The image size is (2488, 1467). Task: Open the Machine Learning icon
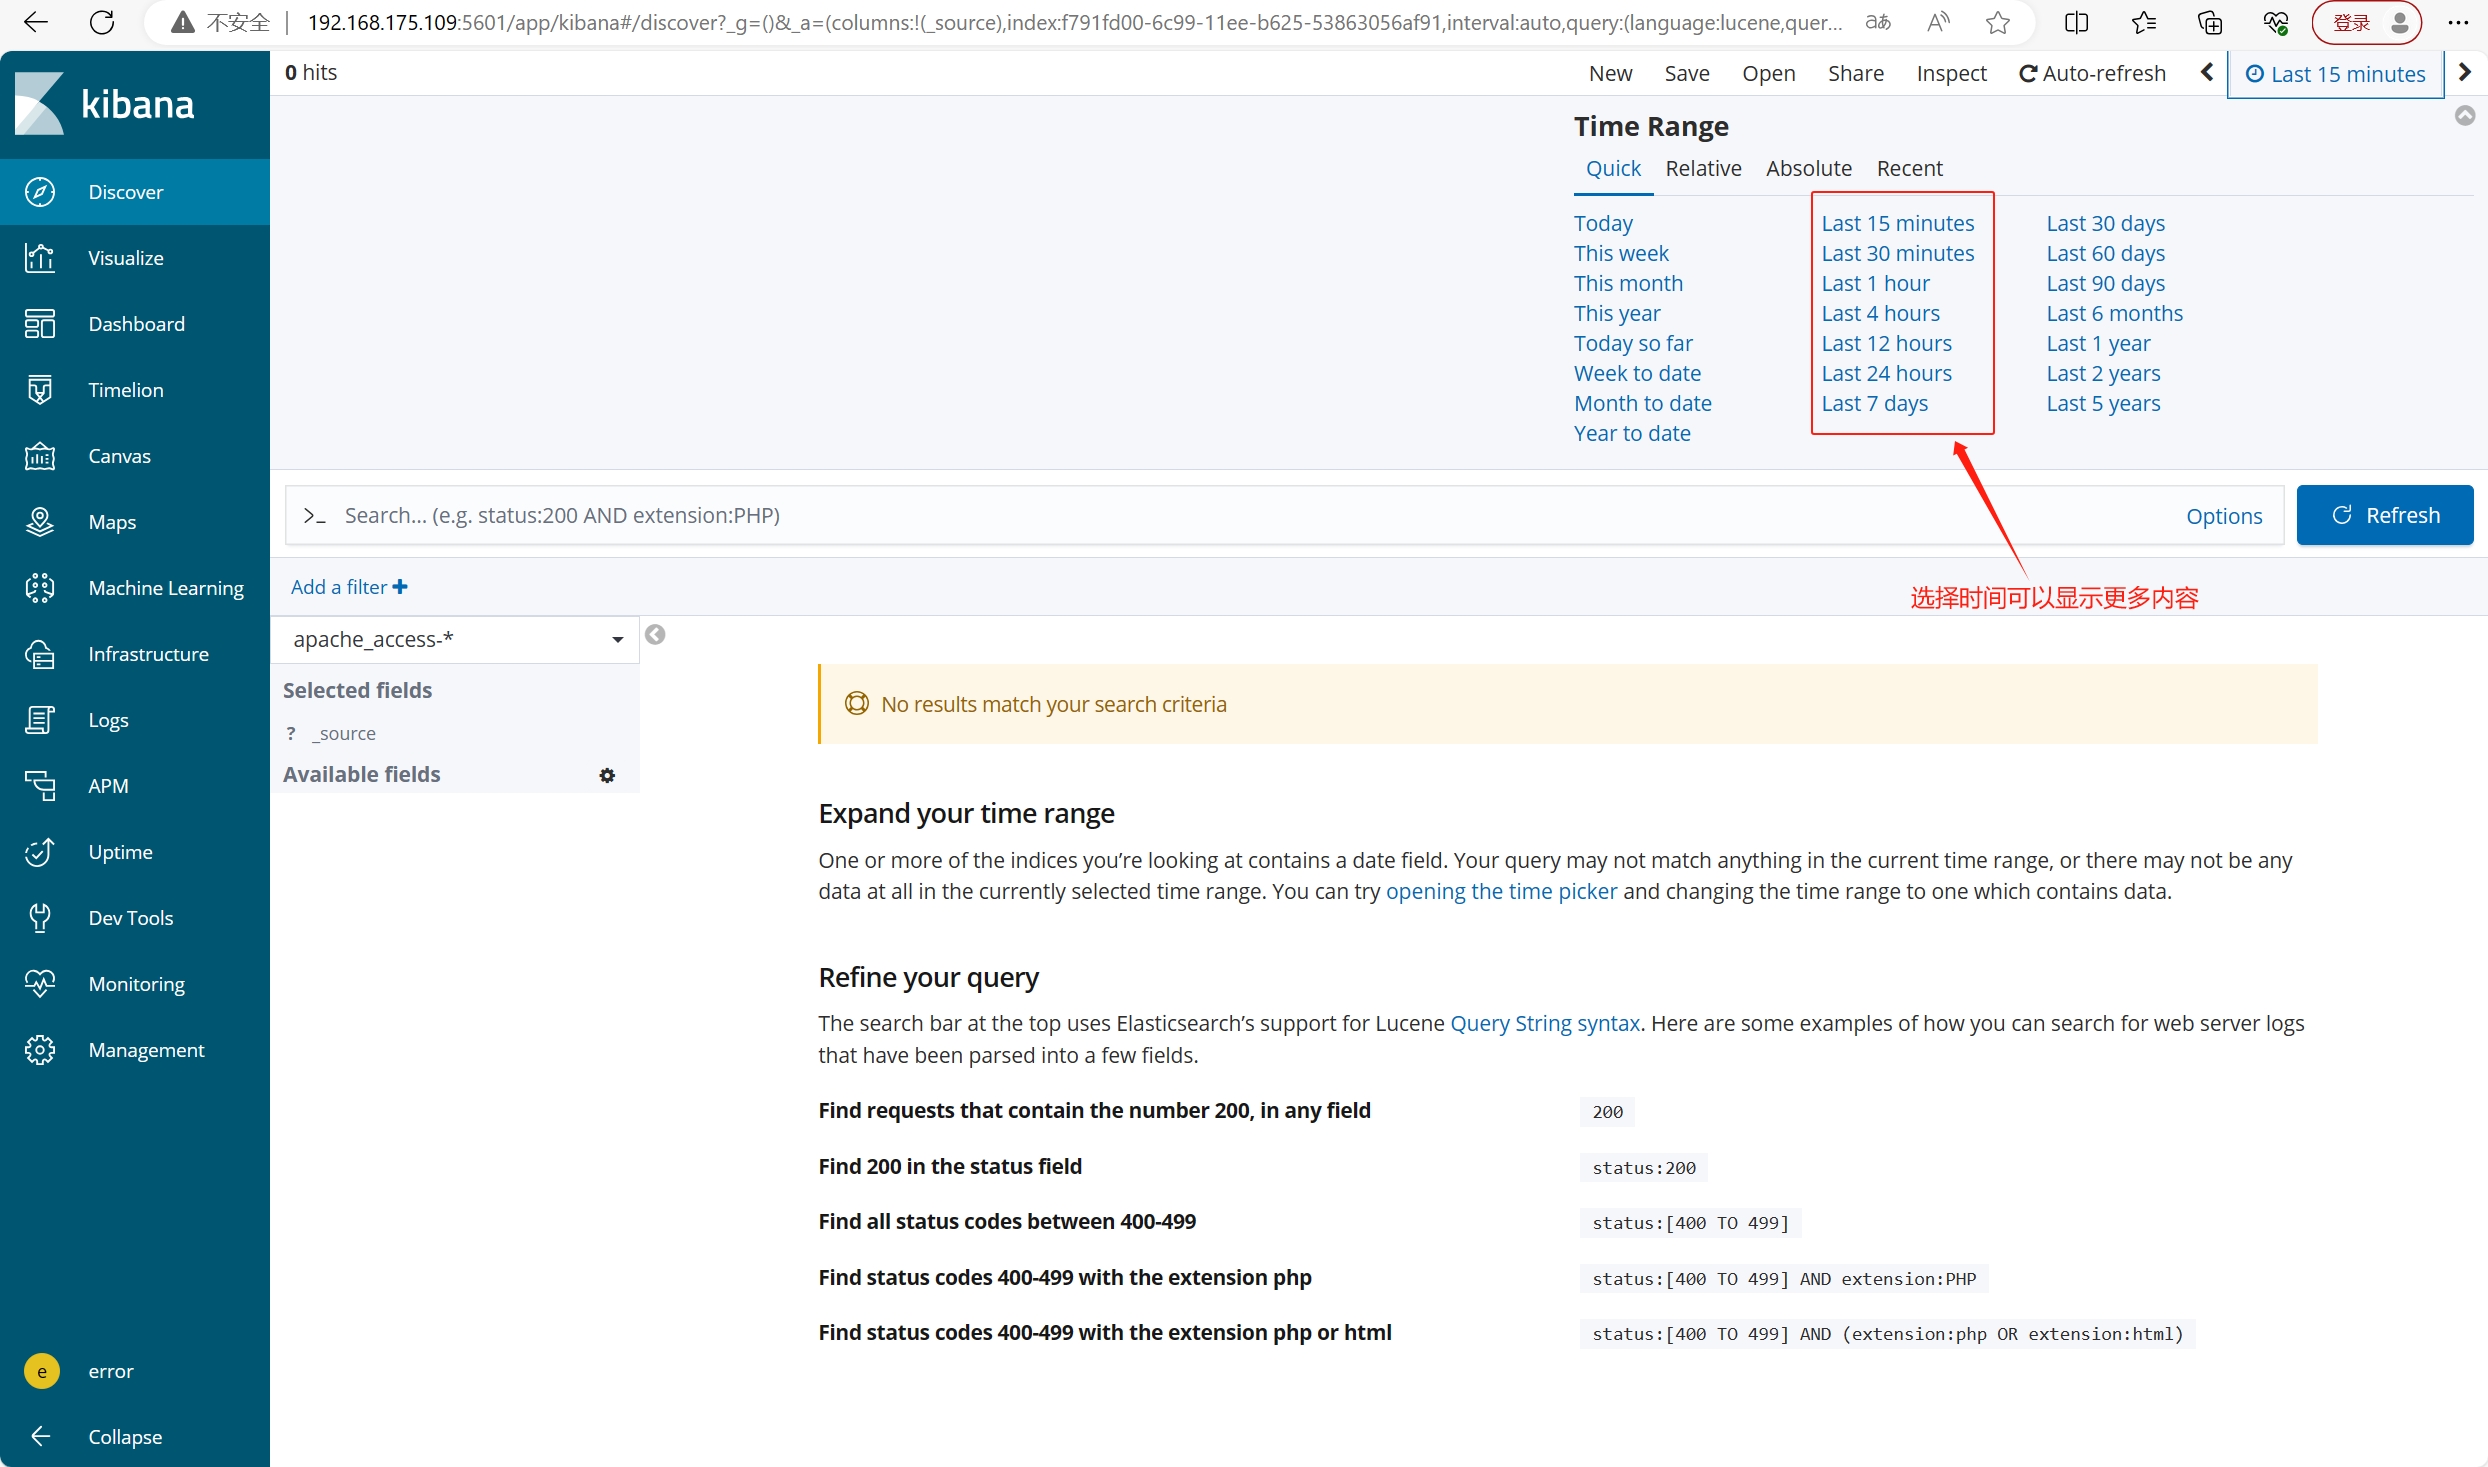point(40,588)
